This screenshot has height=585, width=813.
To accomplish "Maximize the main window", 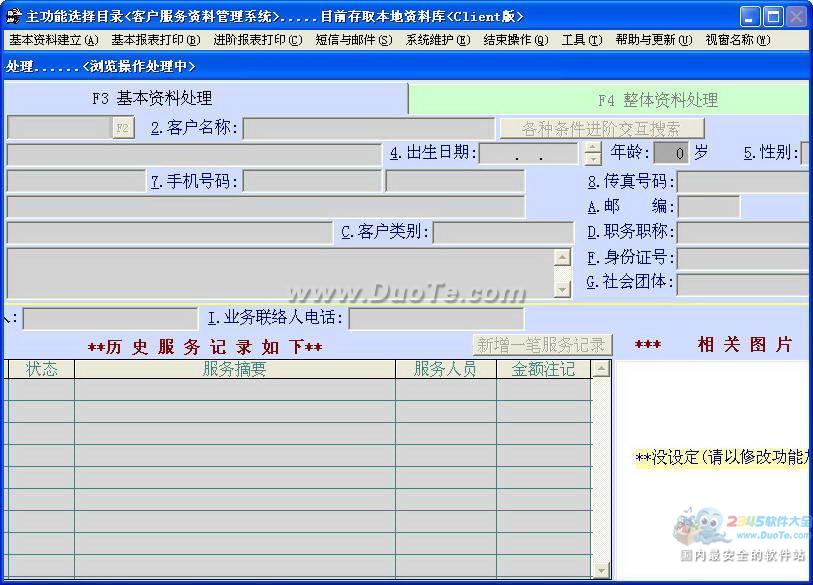I will tap(773, 17).
